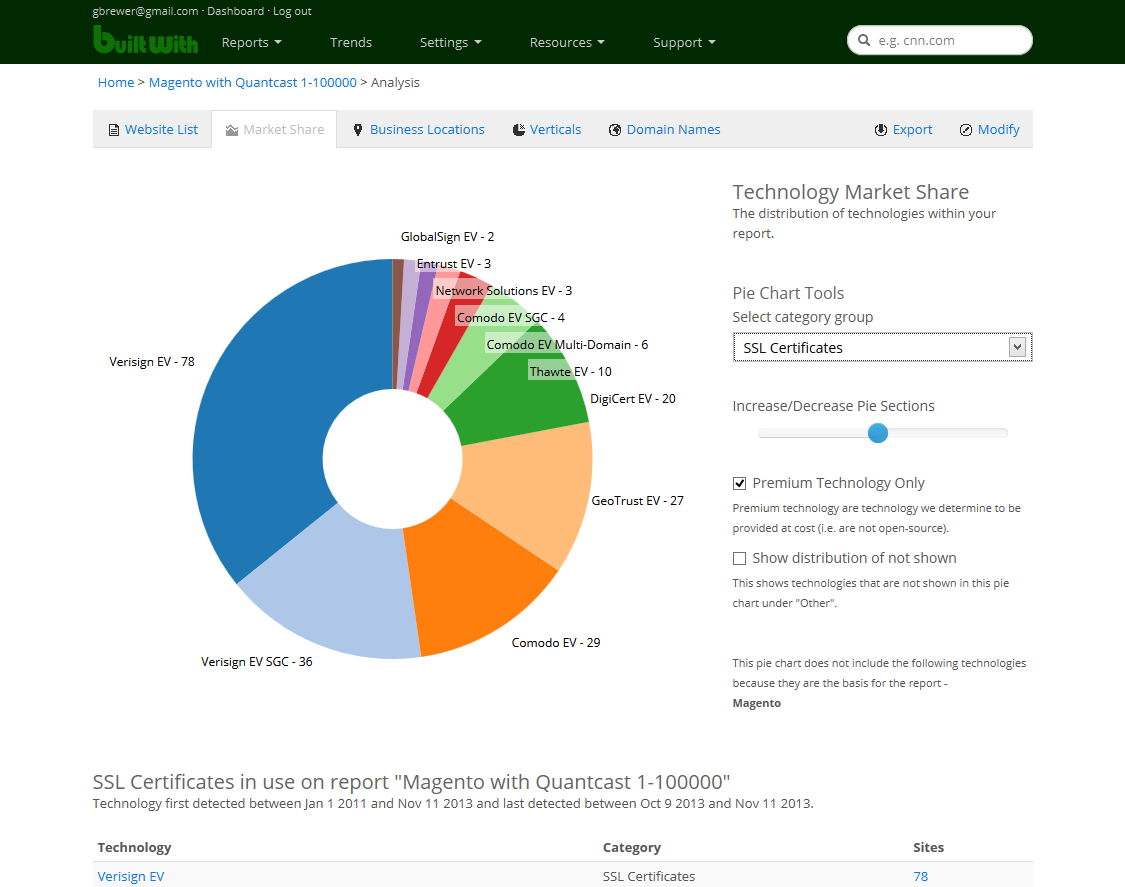Click the pie sections slider handle
Viewport: 1125px width, 887px height.
click(877, 433)
